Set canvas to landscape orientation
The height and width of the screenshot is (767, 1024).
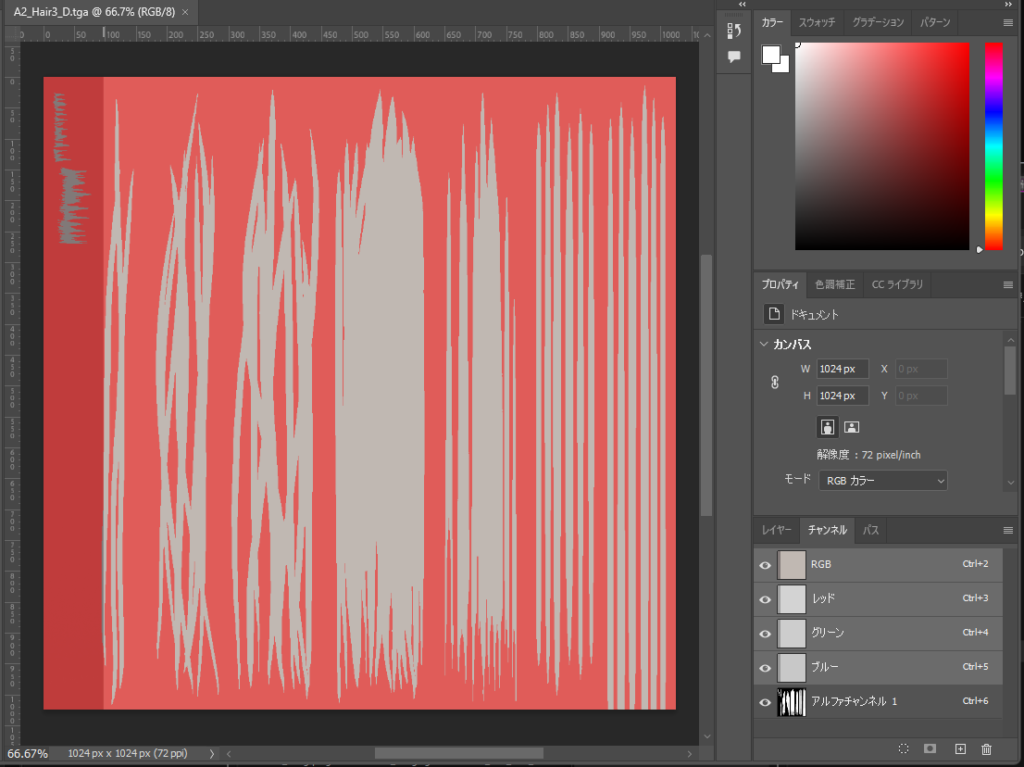(851, 427)
